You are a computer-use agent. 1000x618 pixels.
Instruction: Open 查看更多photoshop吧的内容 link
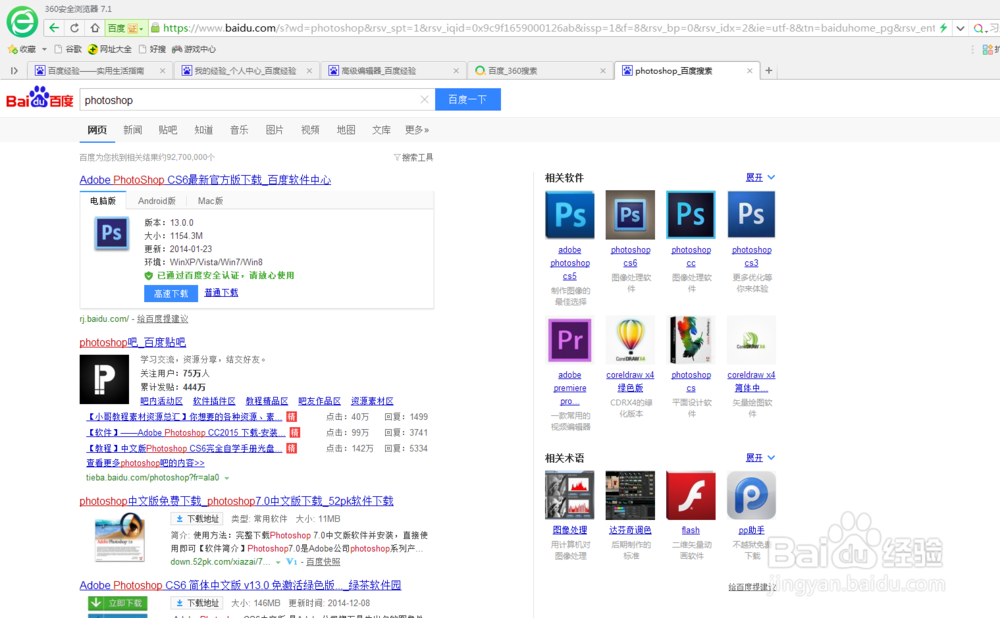pos(145,463)
